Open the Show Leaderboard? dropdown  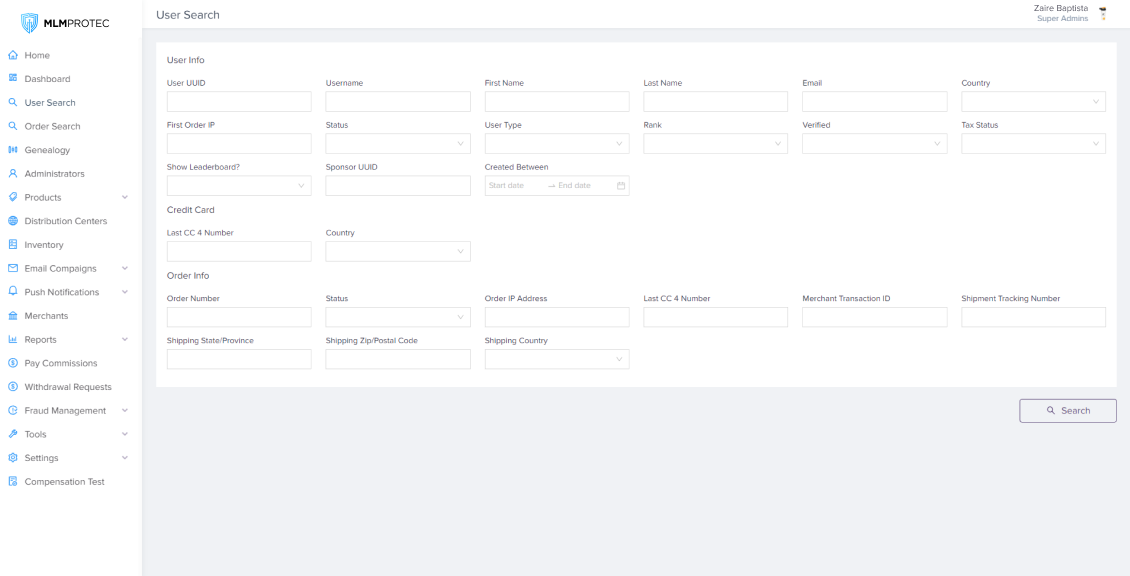coord(239,186)
